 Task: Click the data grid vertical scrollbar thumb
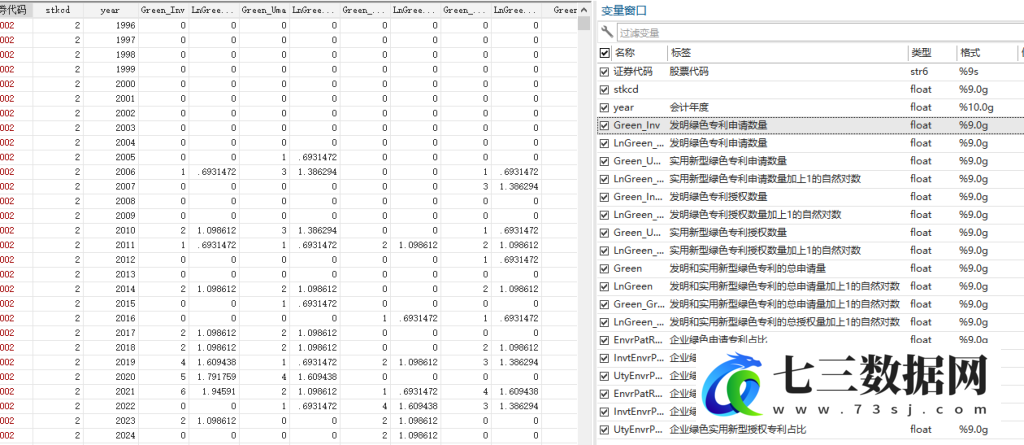pyautogui.click(x=584, y=23)
